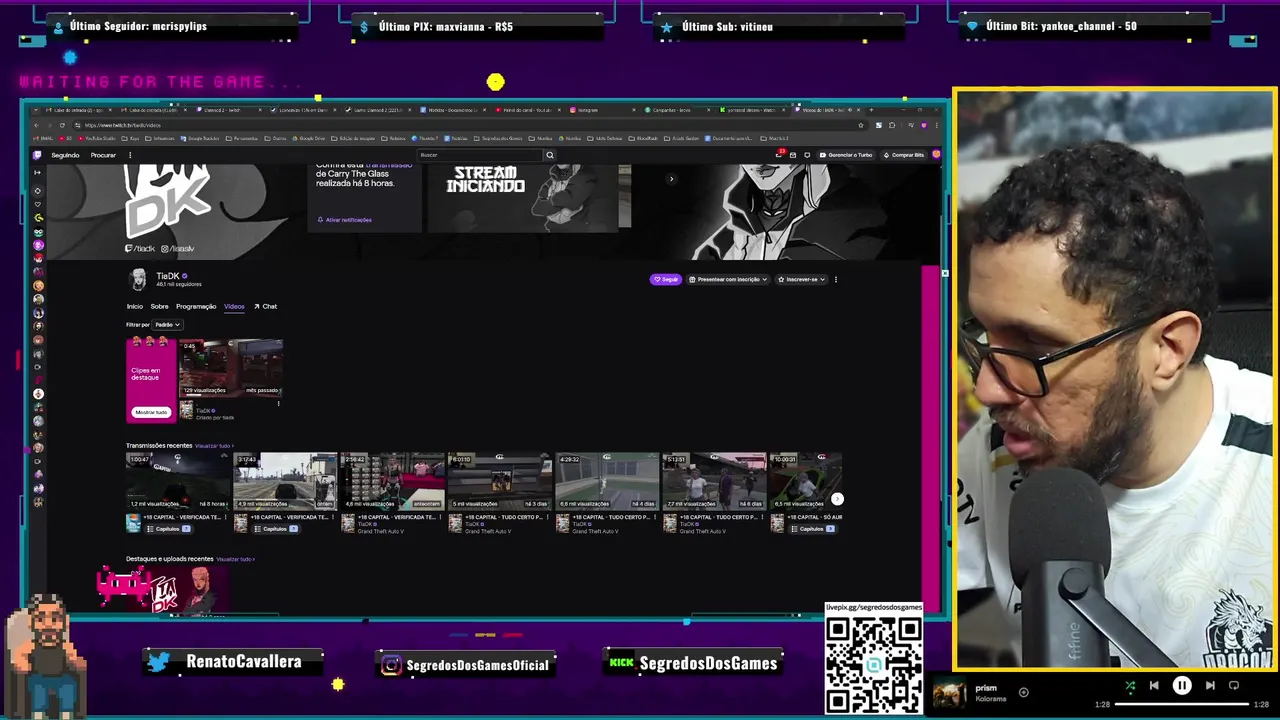Expand Presentear com inscrição dropdown
Screen dimensions: 1280x720
point(728,280)
